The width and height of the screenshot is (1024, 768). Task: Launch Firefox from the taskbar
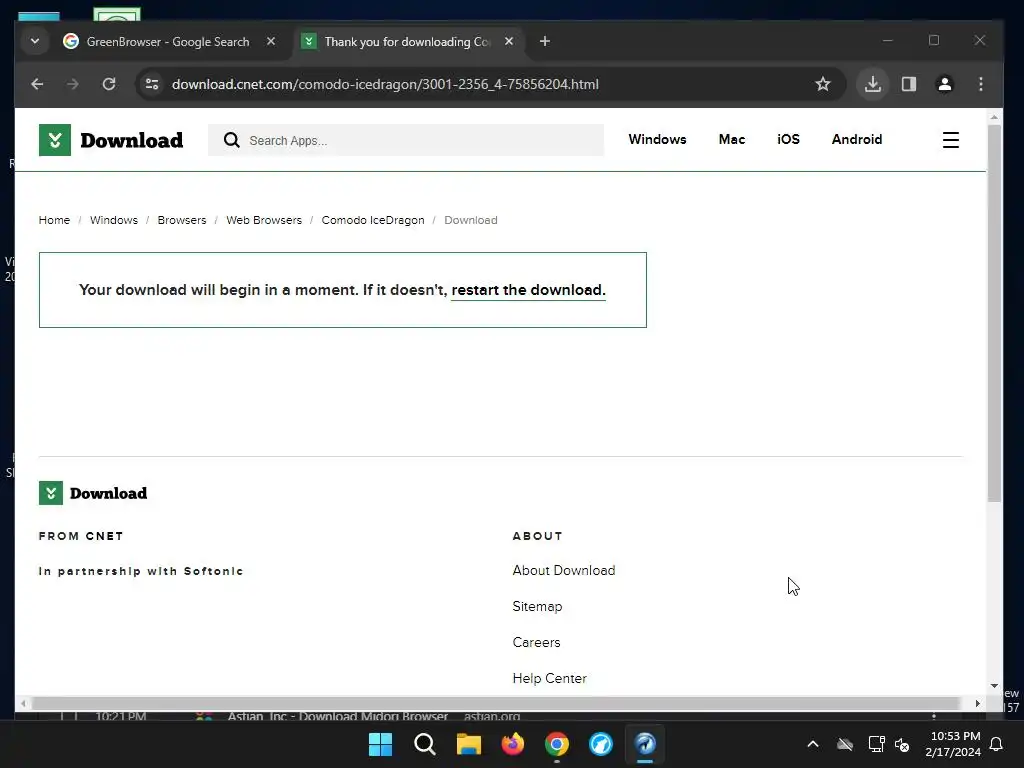point(513,744)
